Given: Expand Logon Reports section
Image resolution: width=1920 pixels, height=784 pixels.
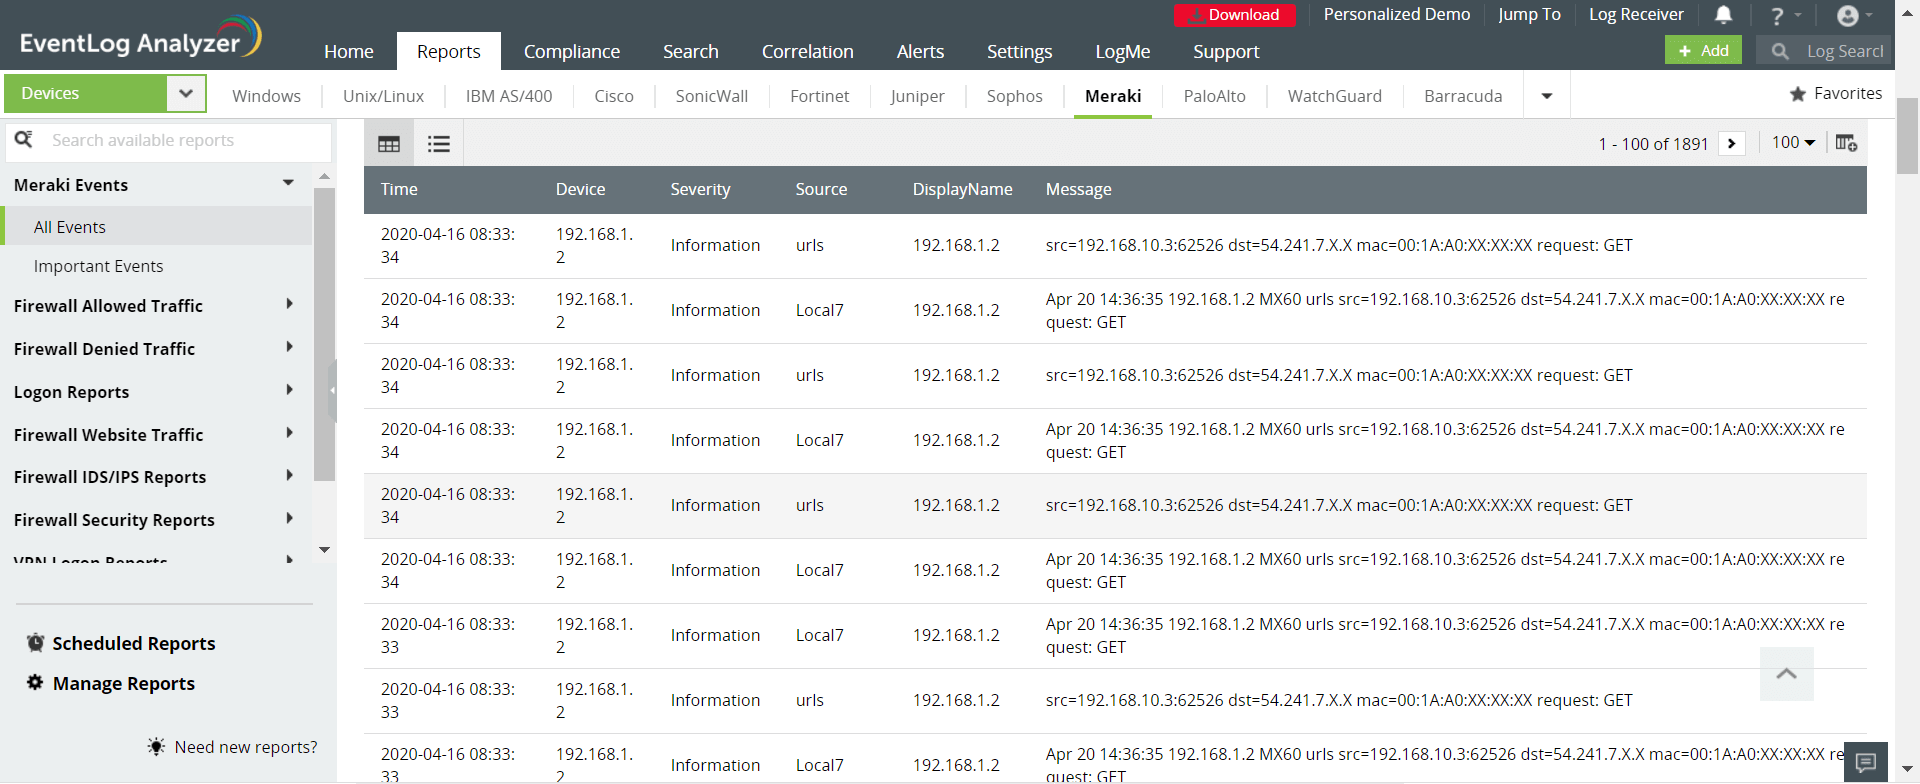Looking at the screenshot, I should (x=289, y=390).
